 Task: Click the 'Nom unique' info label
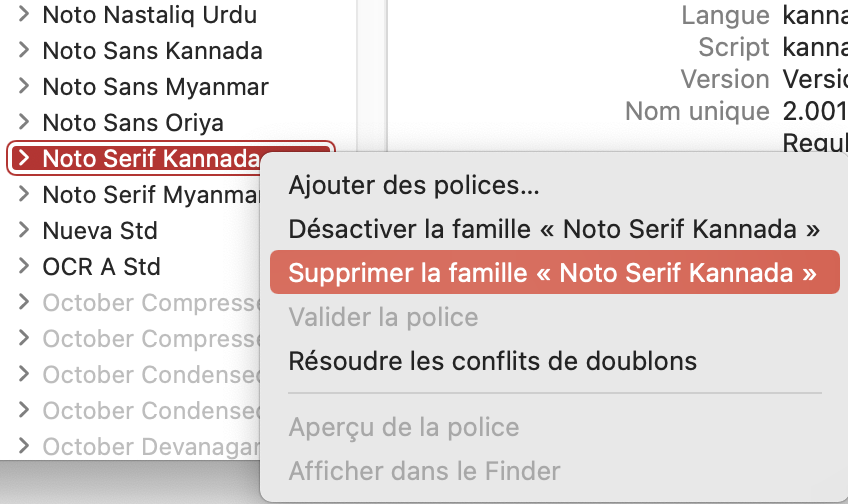[697, 111]
